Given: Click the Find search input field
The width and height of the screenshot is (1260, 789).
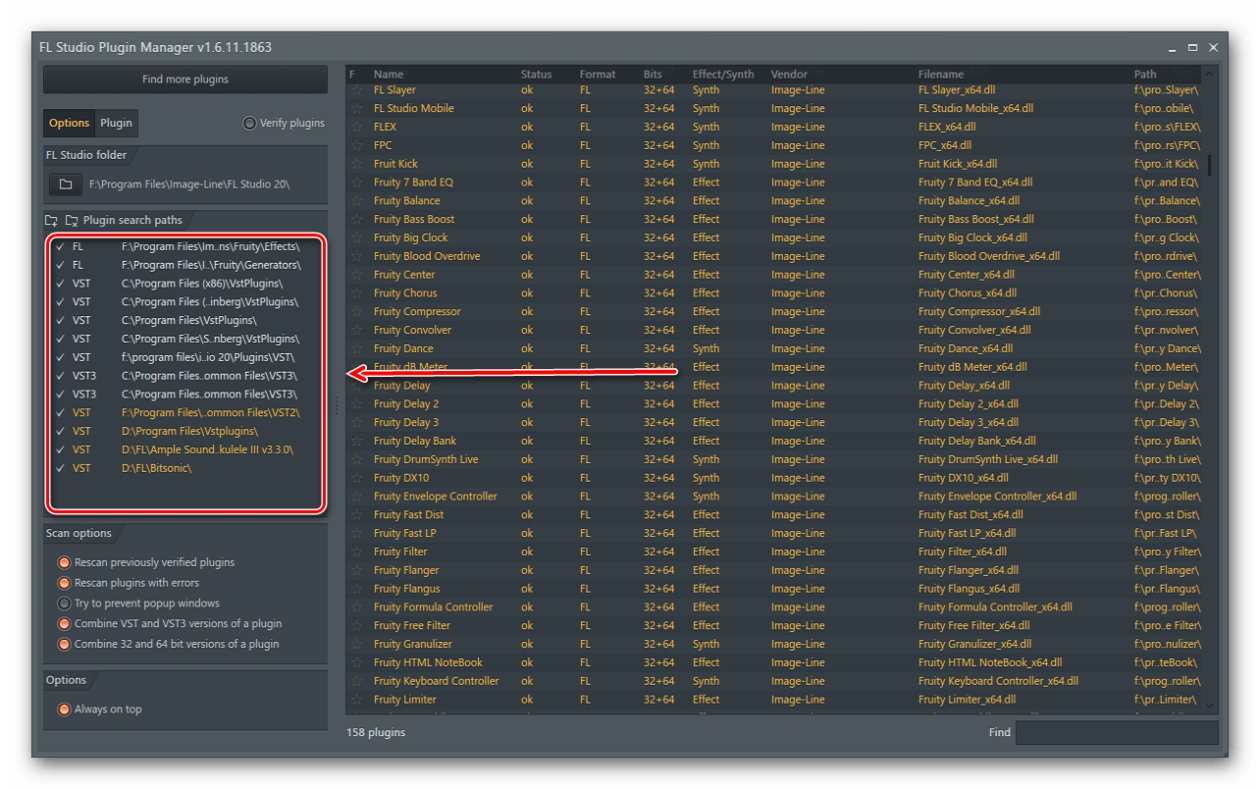Looking at the screenshot, I should coord(1117,732).
